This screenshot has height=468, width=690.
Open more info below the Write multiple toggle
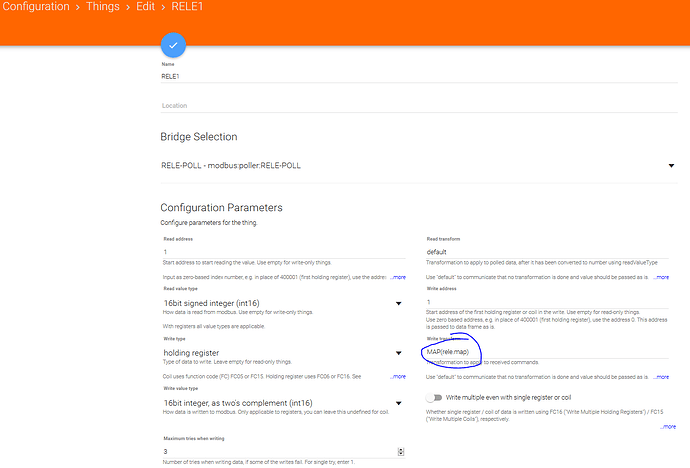[668, 426]
